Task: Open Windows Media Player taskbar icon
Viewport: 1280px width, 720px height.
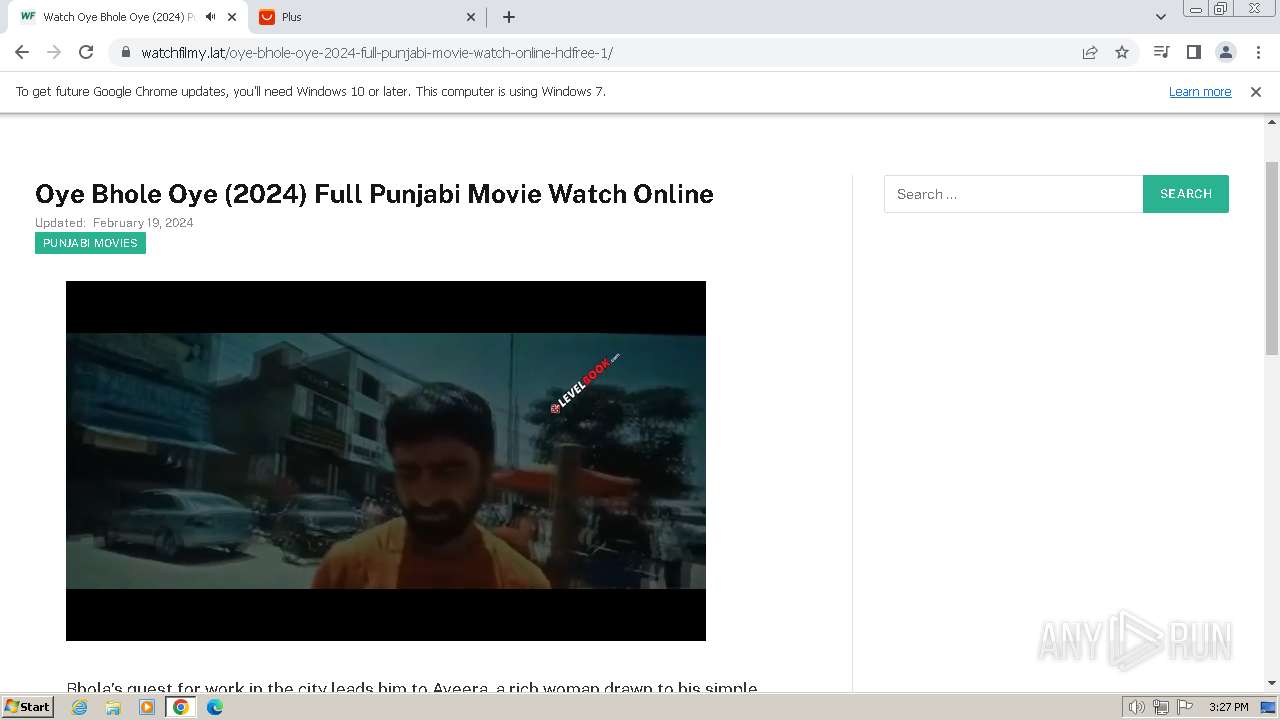Action: (x=147, y=707)
